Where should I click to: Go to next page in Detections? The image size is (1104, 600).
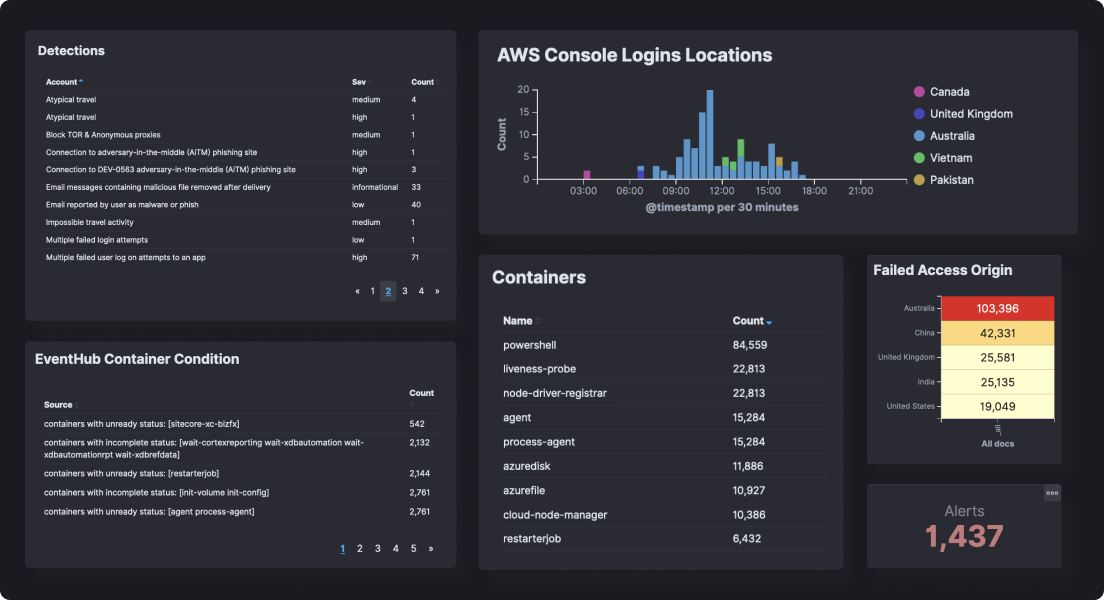point(437,291)
